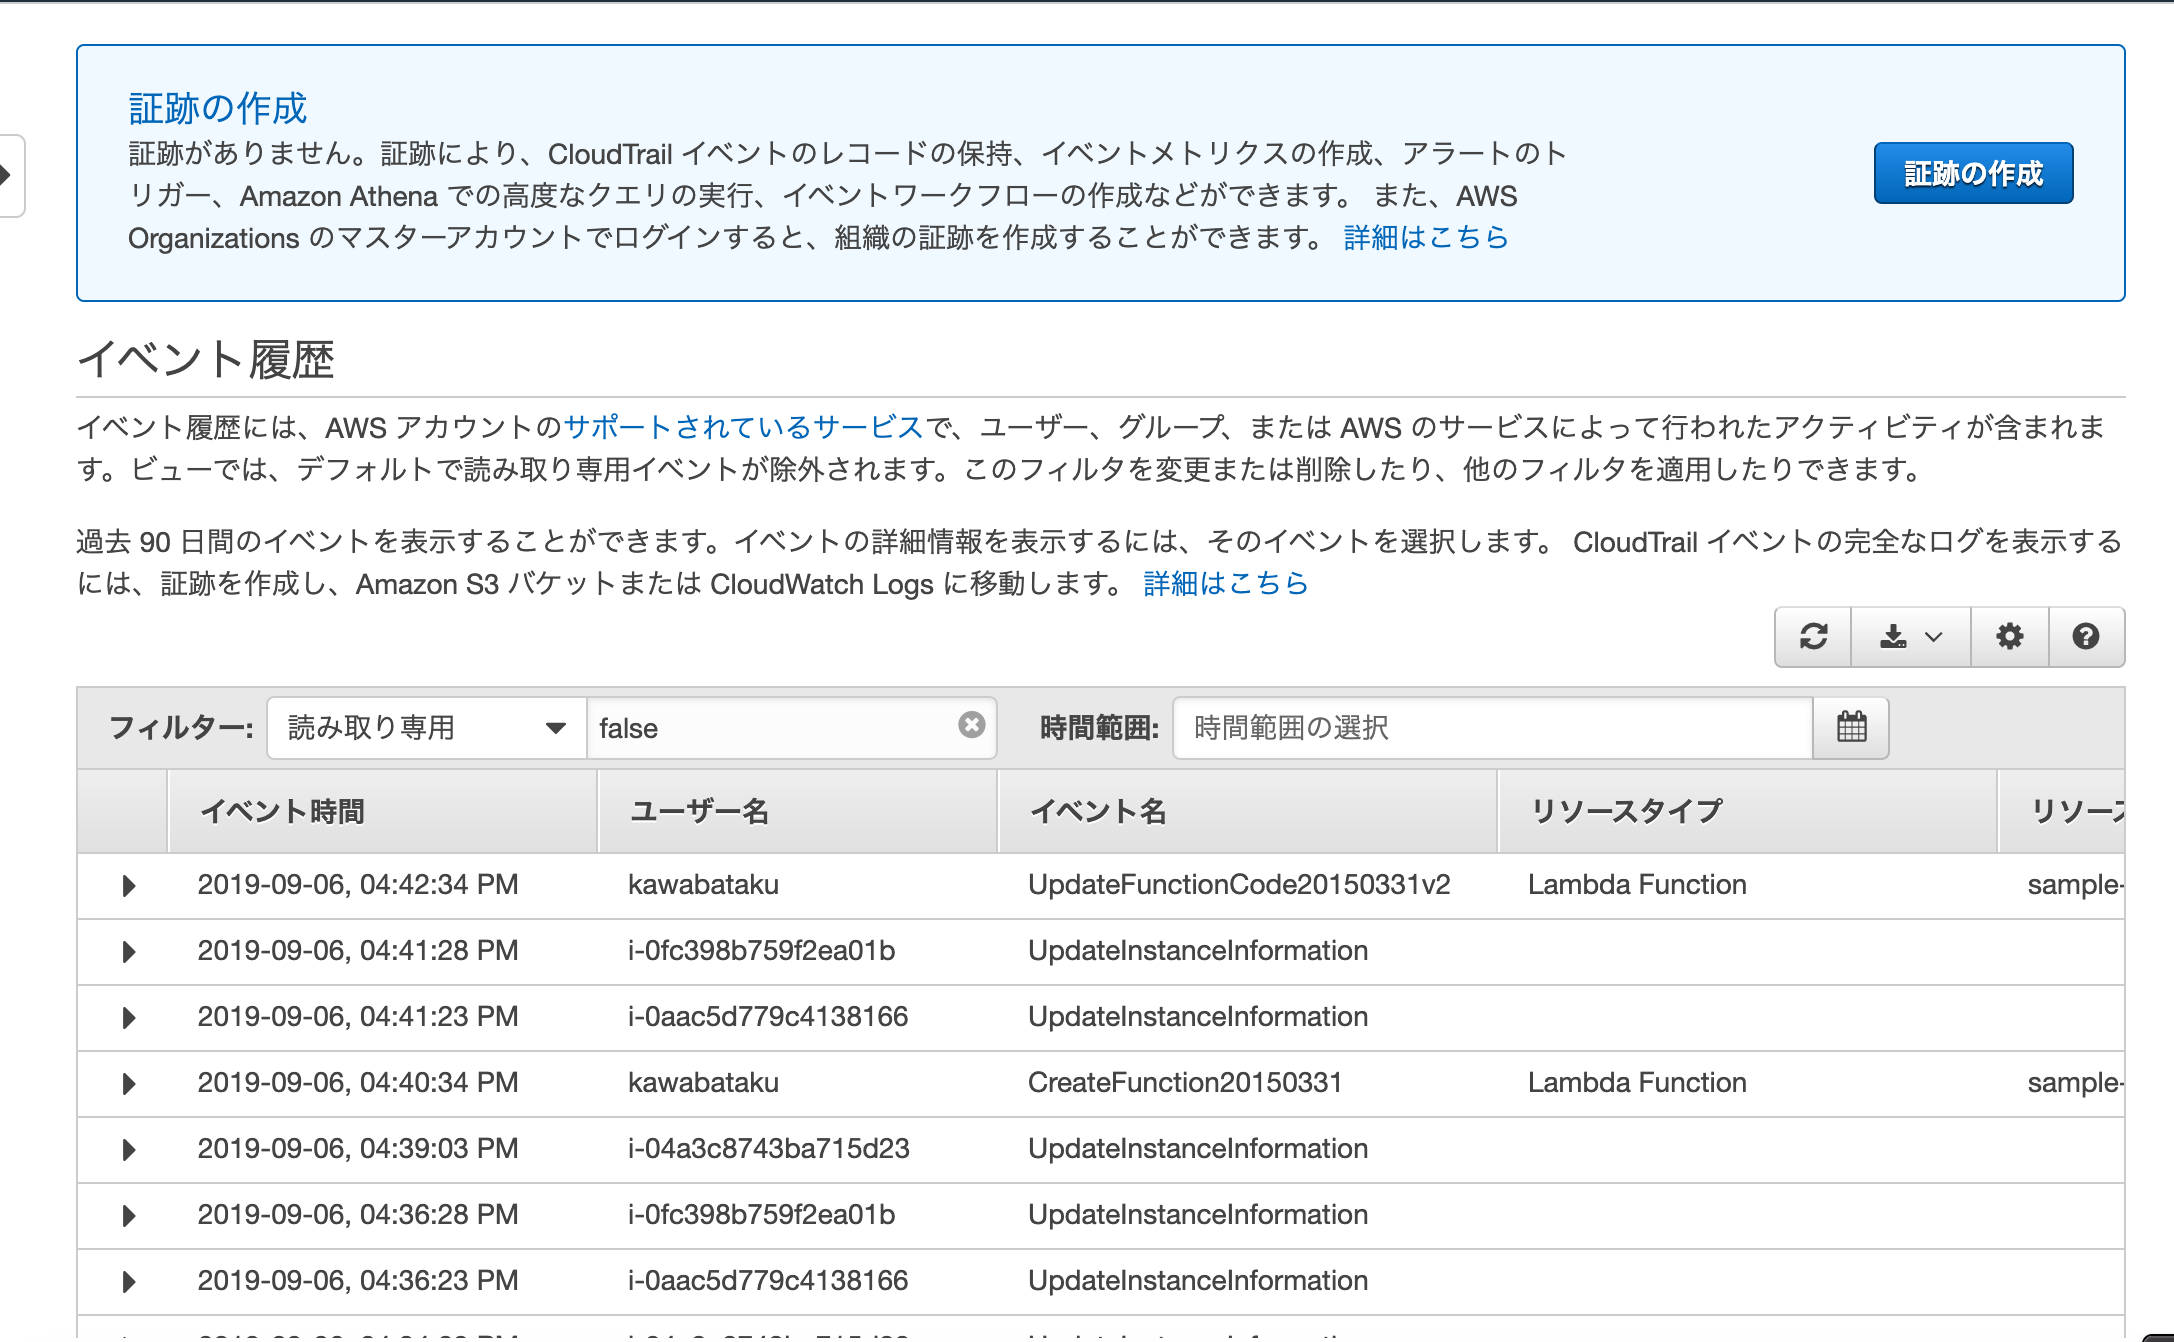The height and width of the screenshot is (1342, 2174).
Task: Expand the 04:36:28 PM event row
Action: pyautogui.click(x=129, y=1215)
